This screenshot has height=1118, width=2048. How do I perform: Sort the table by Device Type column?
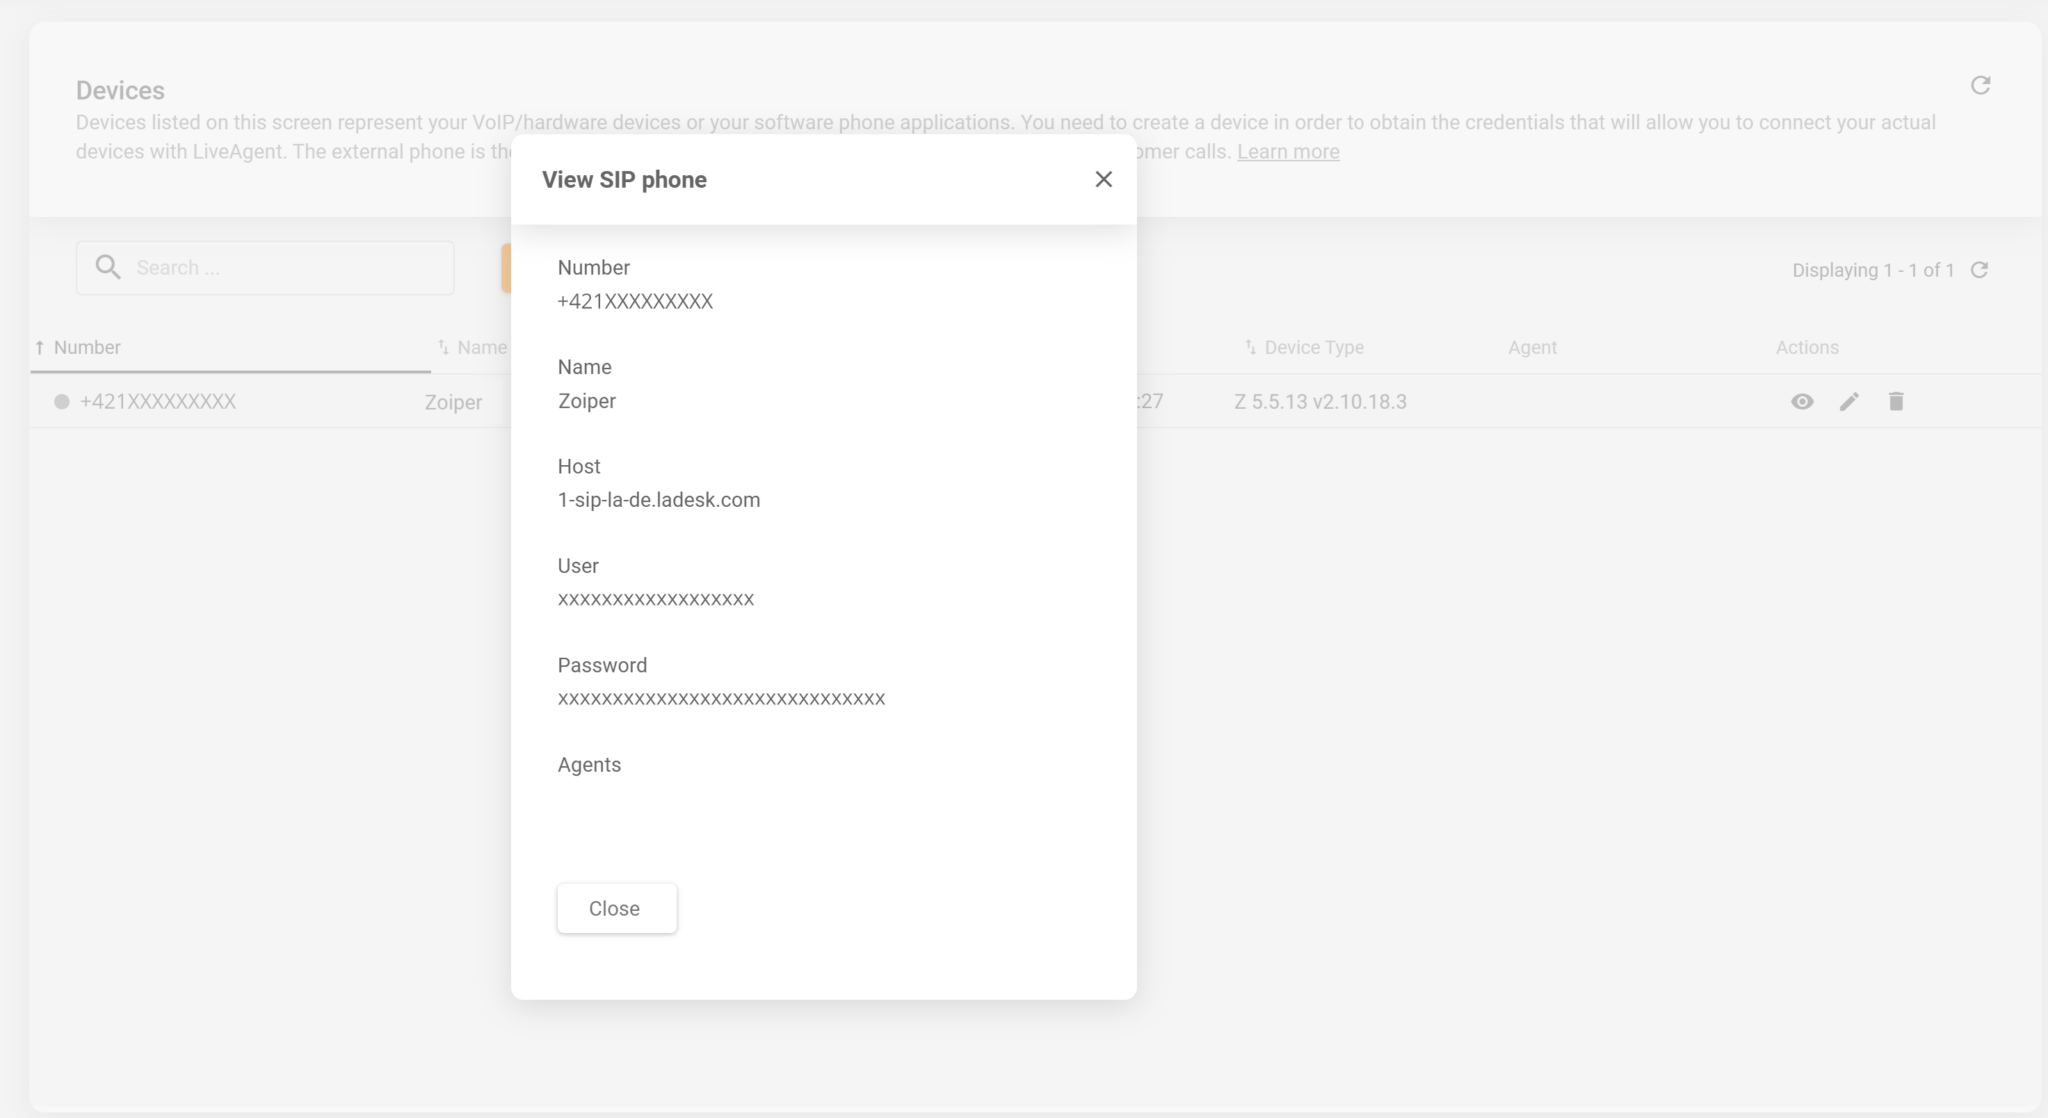pyautogui.click(x=1313, y=348)
